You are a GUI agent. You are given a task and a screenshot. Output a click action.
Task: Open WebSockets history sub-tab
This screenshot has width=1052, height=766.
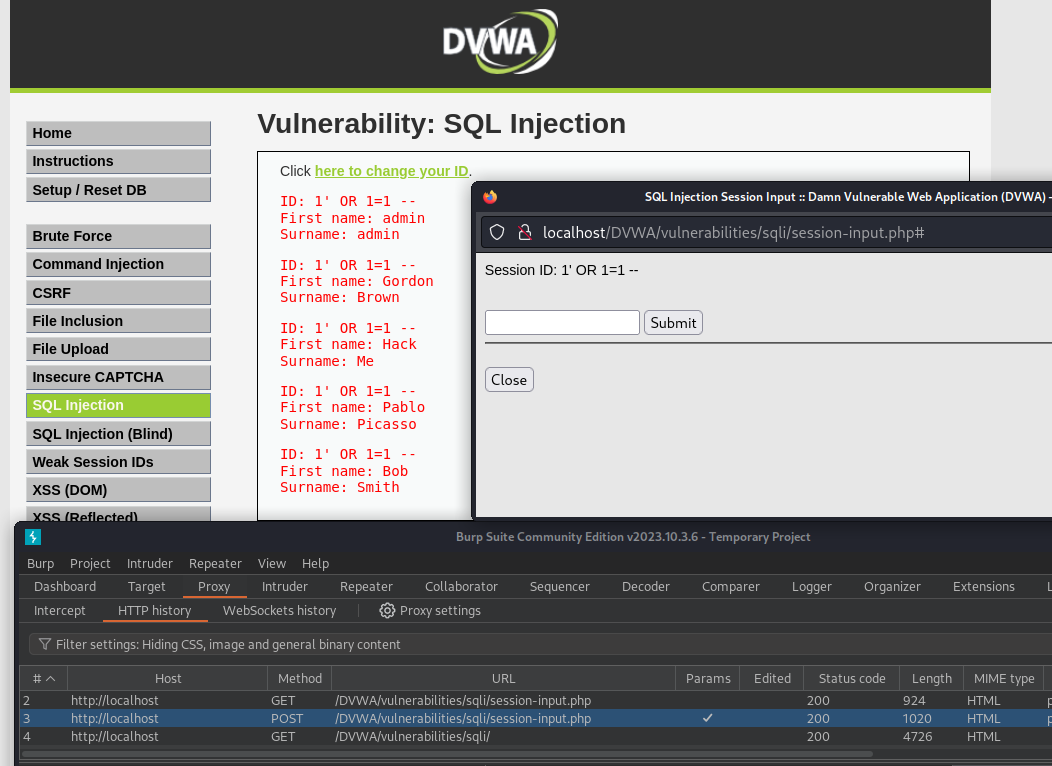pyautogui.click(x=279, y=611)
